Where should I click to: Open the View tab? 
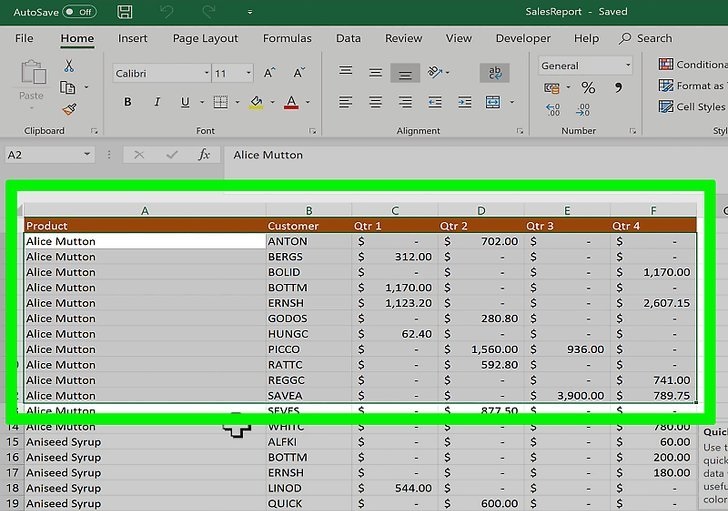point(459,38)
